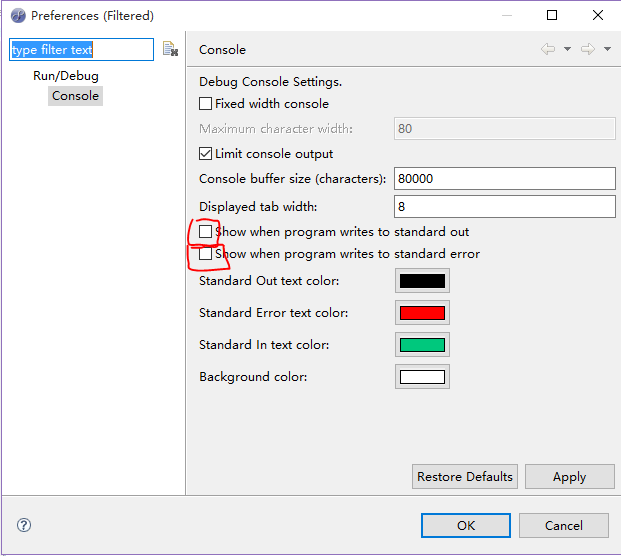Open Standard In text color swatch

[x=422, y=345]
